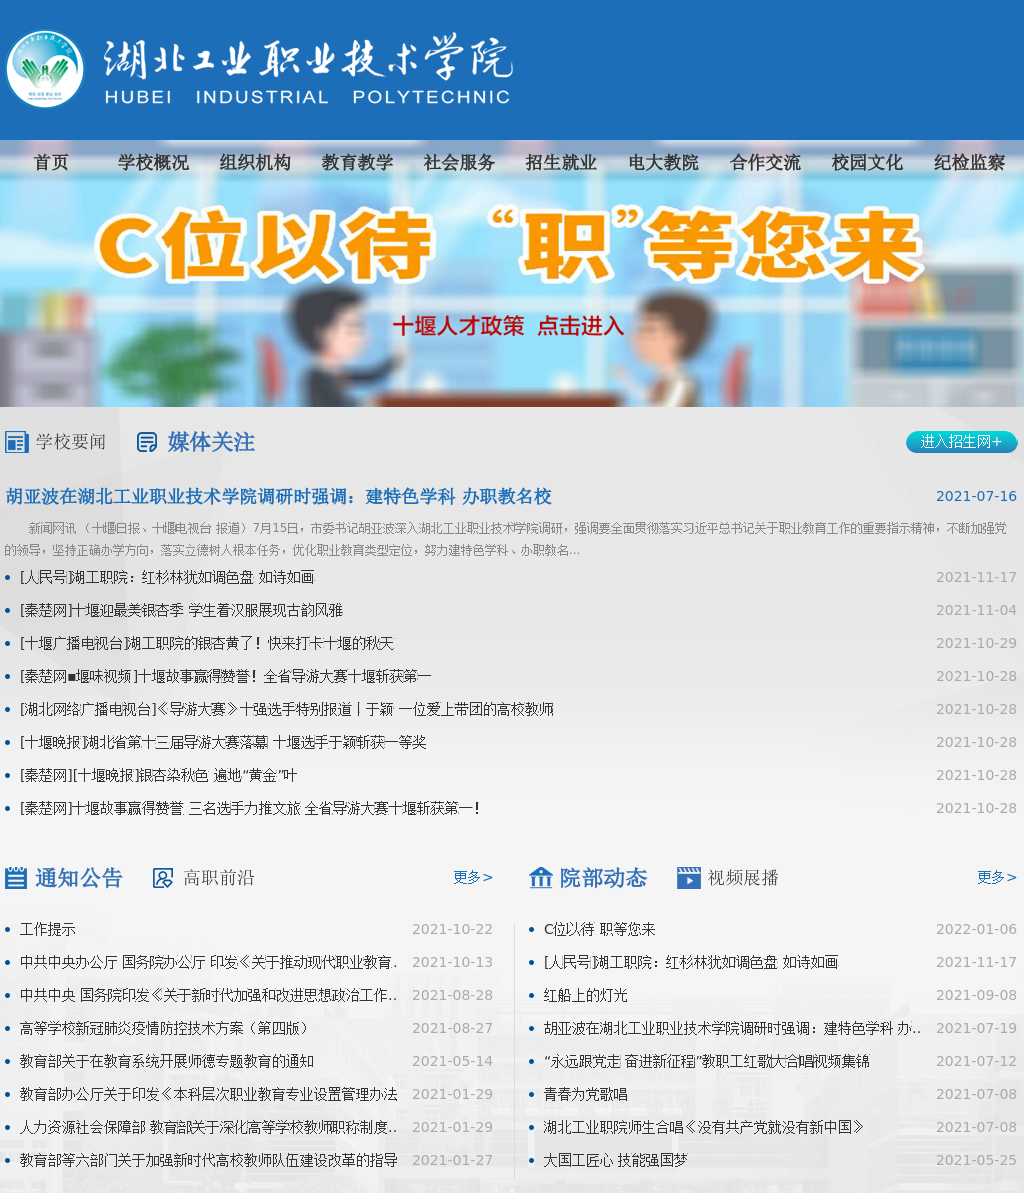Open 三名选手力推文旅 article
1024x1200 pixels.
(250, 808)
